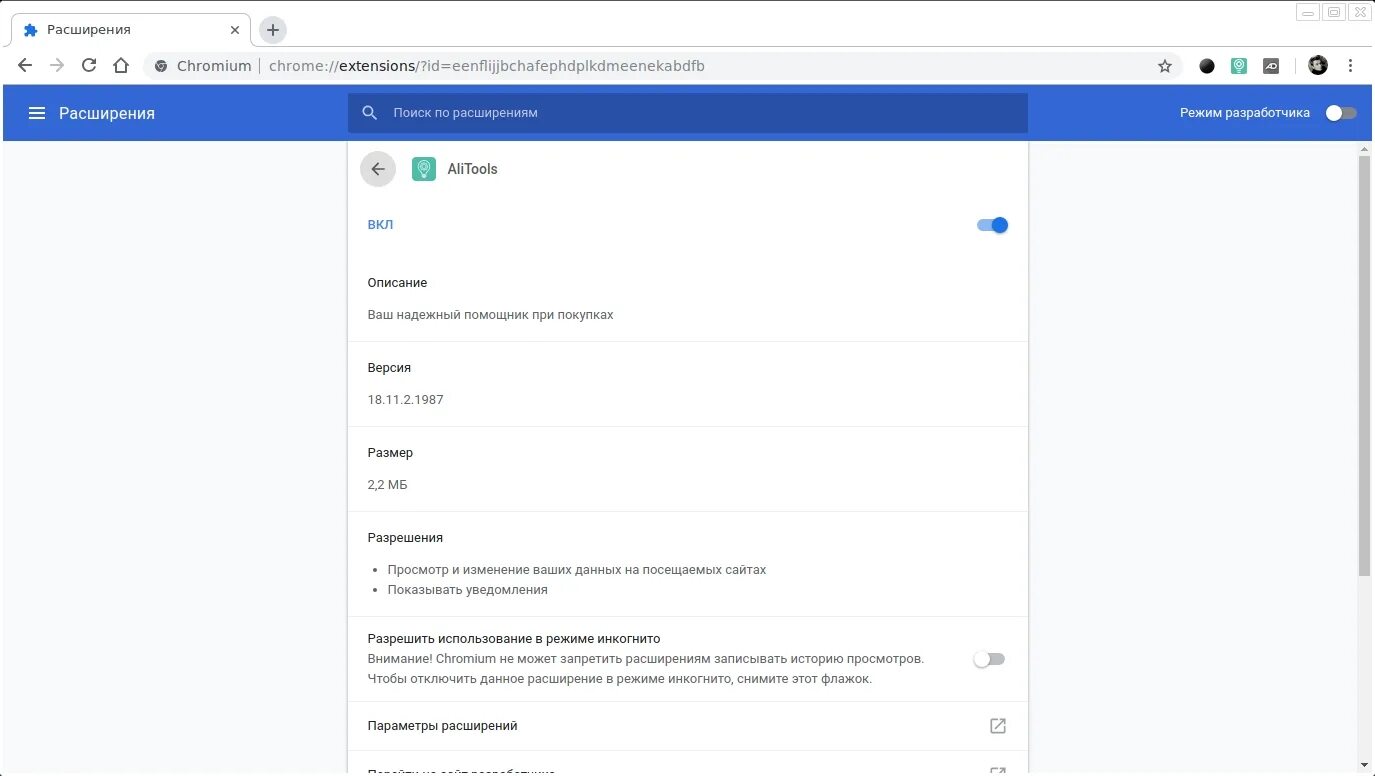Click the version number 18.11.2.1987
The image size is (1375, 776).
point(405,400)
